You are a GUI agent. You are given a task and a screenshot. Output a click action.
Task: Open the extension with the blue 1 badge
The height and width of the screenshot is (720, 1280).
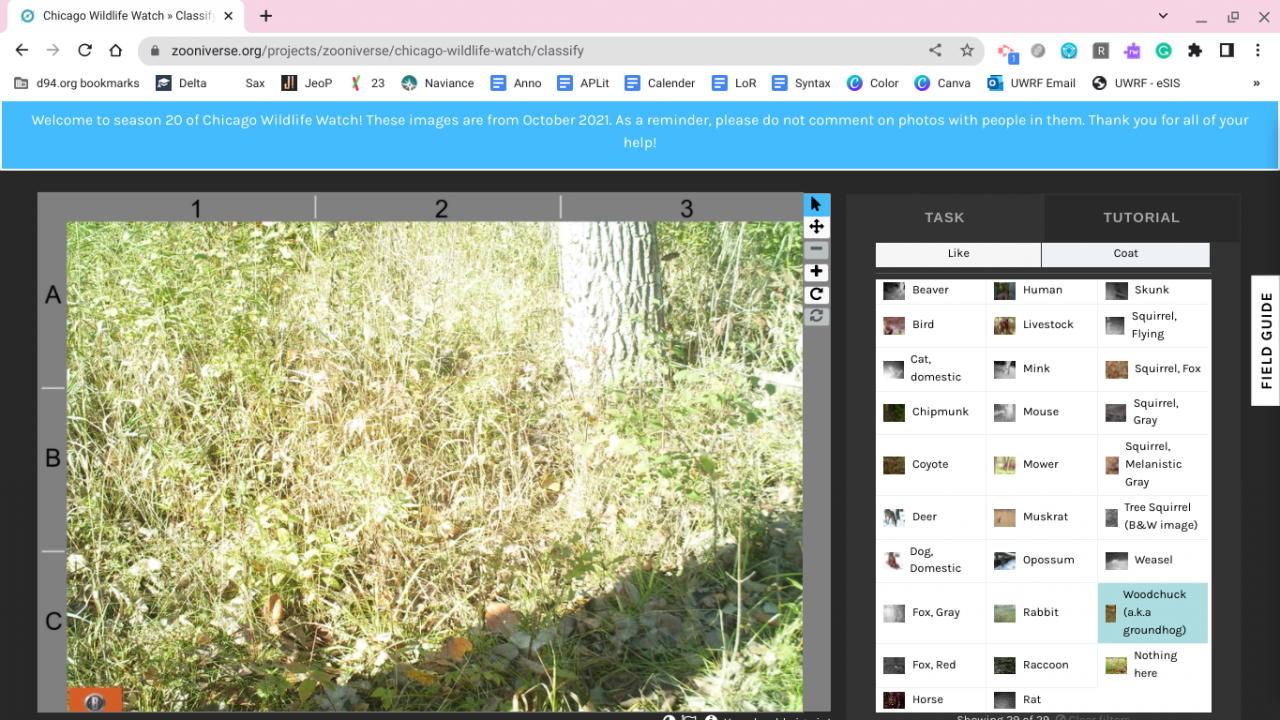coord(1007,51)
